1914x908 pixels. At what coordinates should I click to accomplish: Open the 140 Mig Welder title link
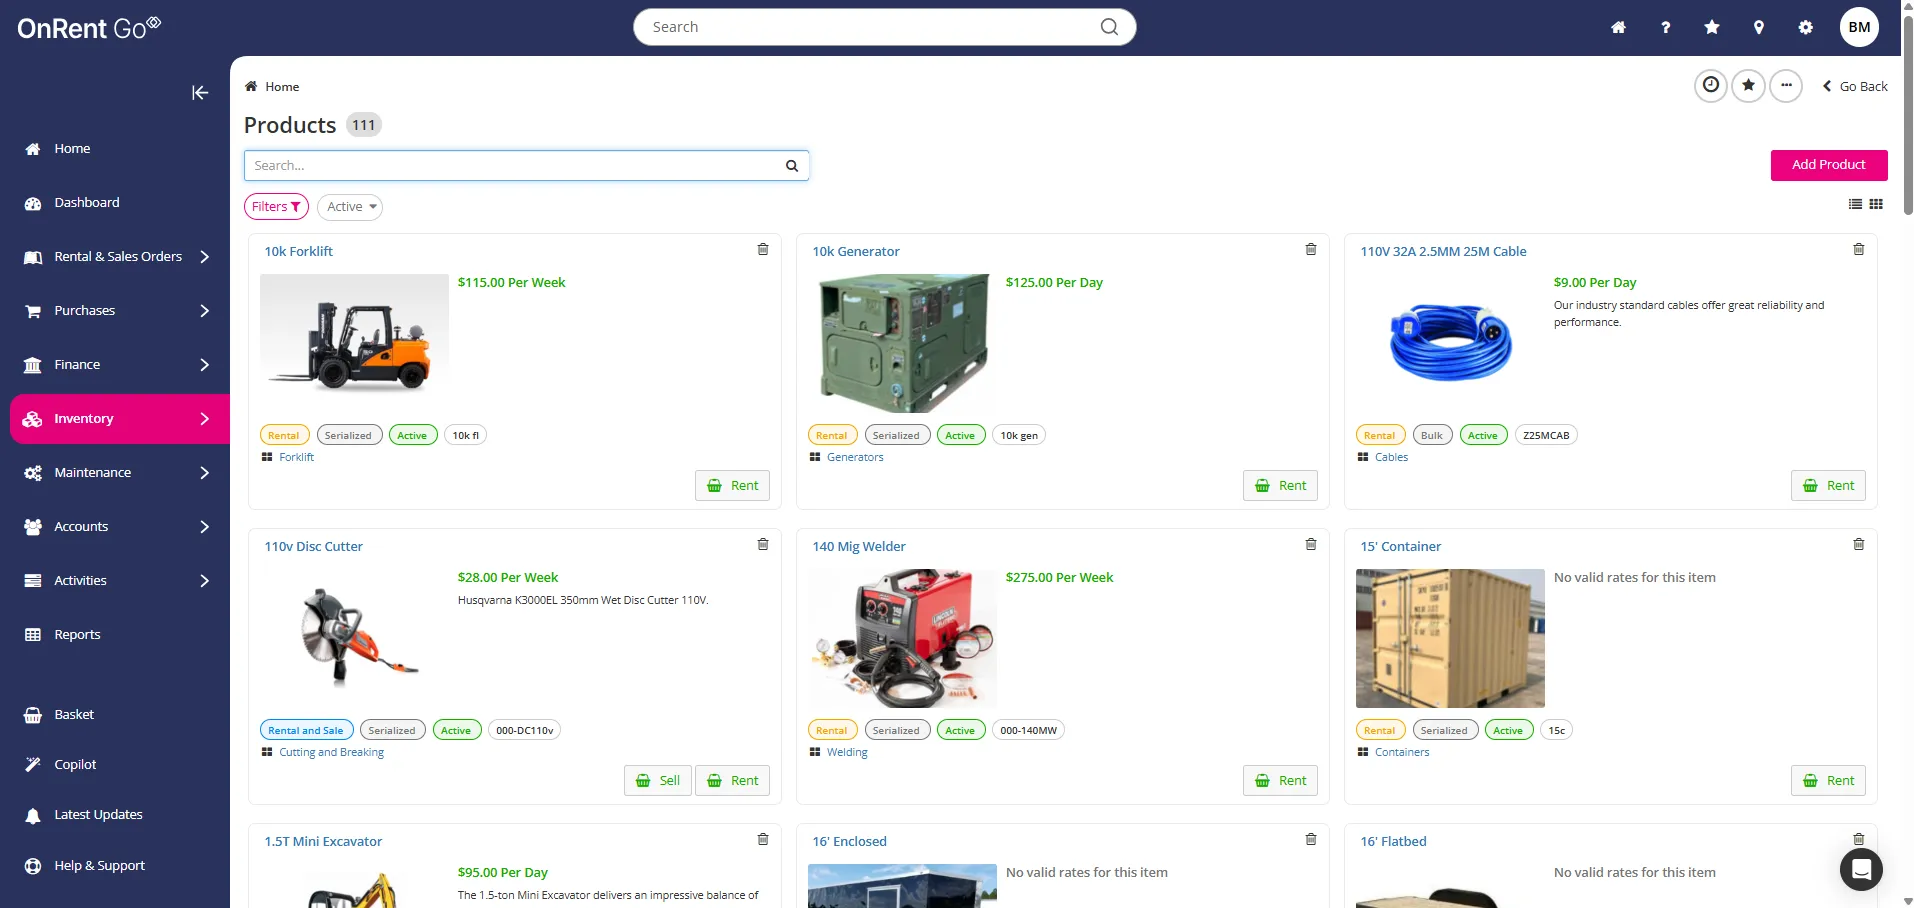858,547
